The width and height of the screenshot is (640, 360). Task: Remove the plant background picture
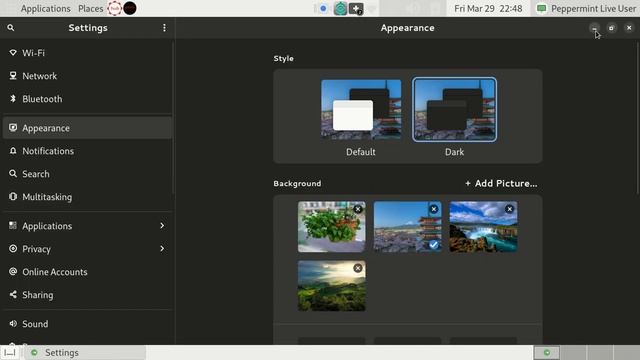coord(358,209)
